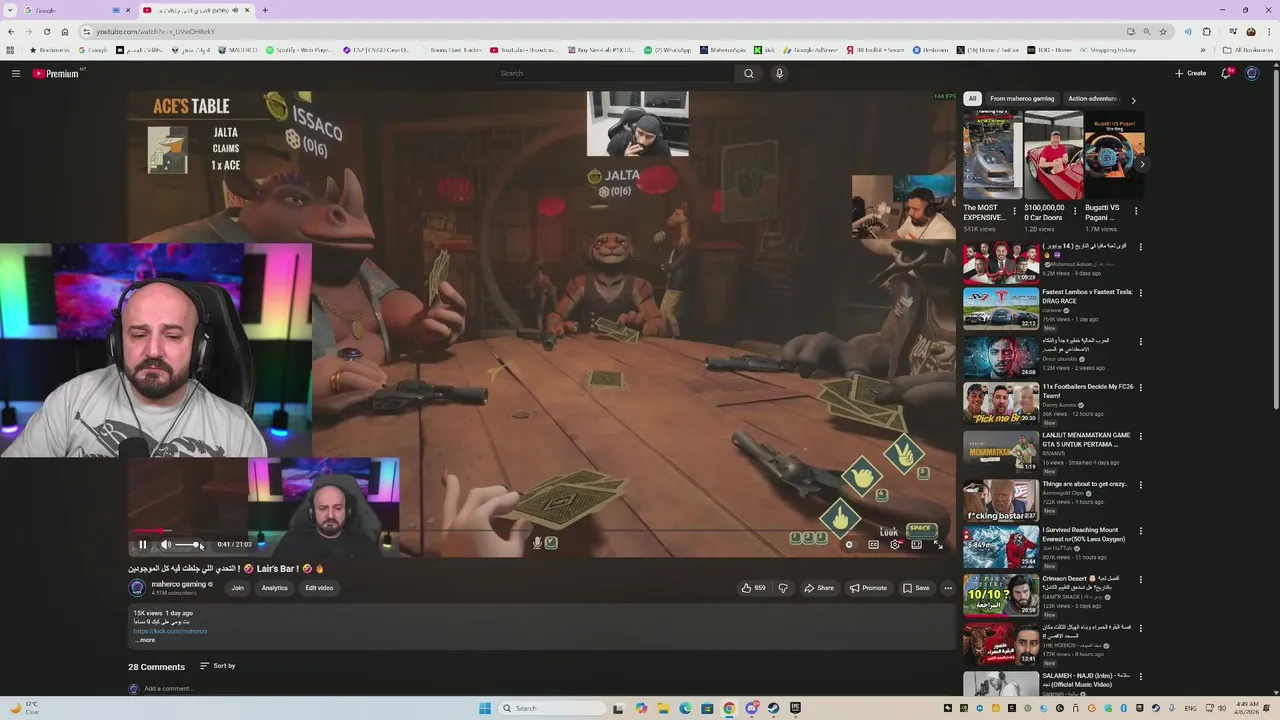Open the WhatsApp bookmark
The image size is (1280, 720).
tap(667, 50)
